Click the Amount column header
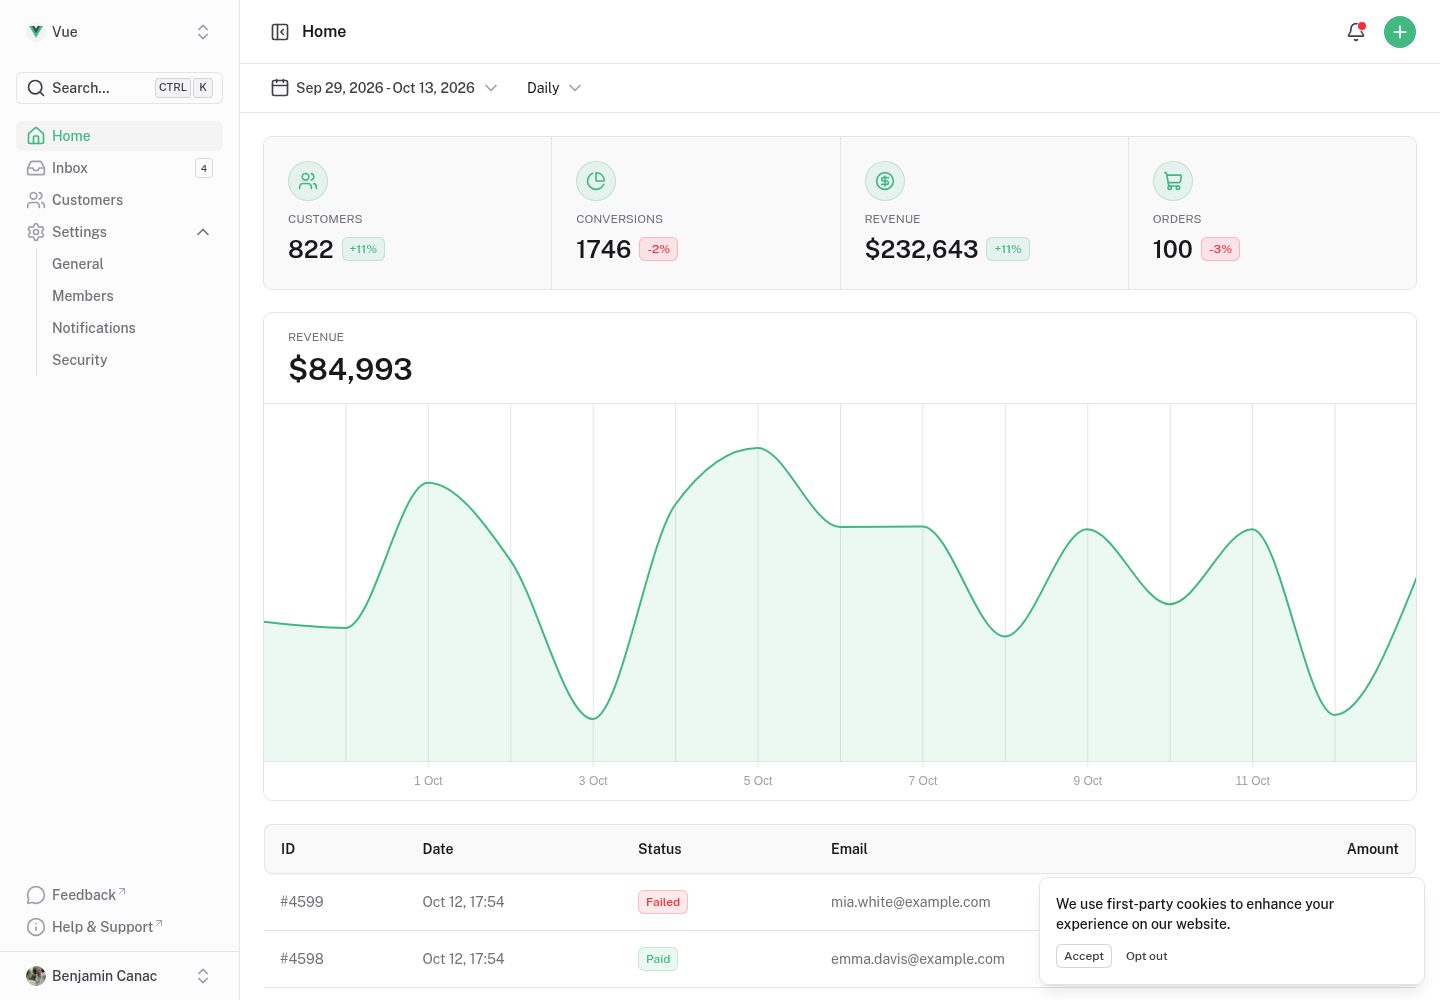The image size is (1440, 1000). tap(1372, 849)
